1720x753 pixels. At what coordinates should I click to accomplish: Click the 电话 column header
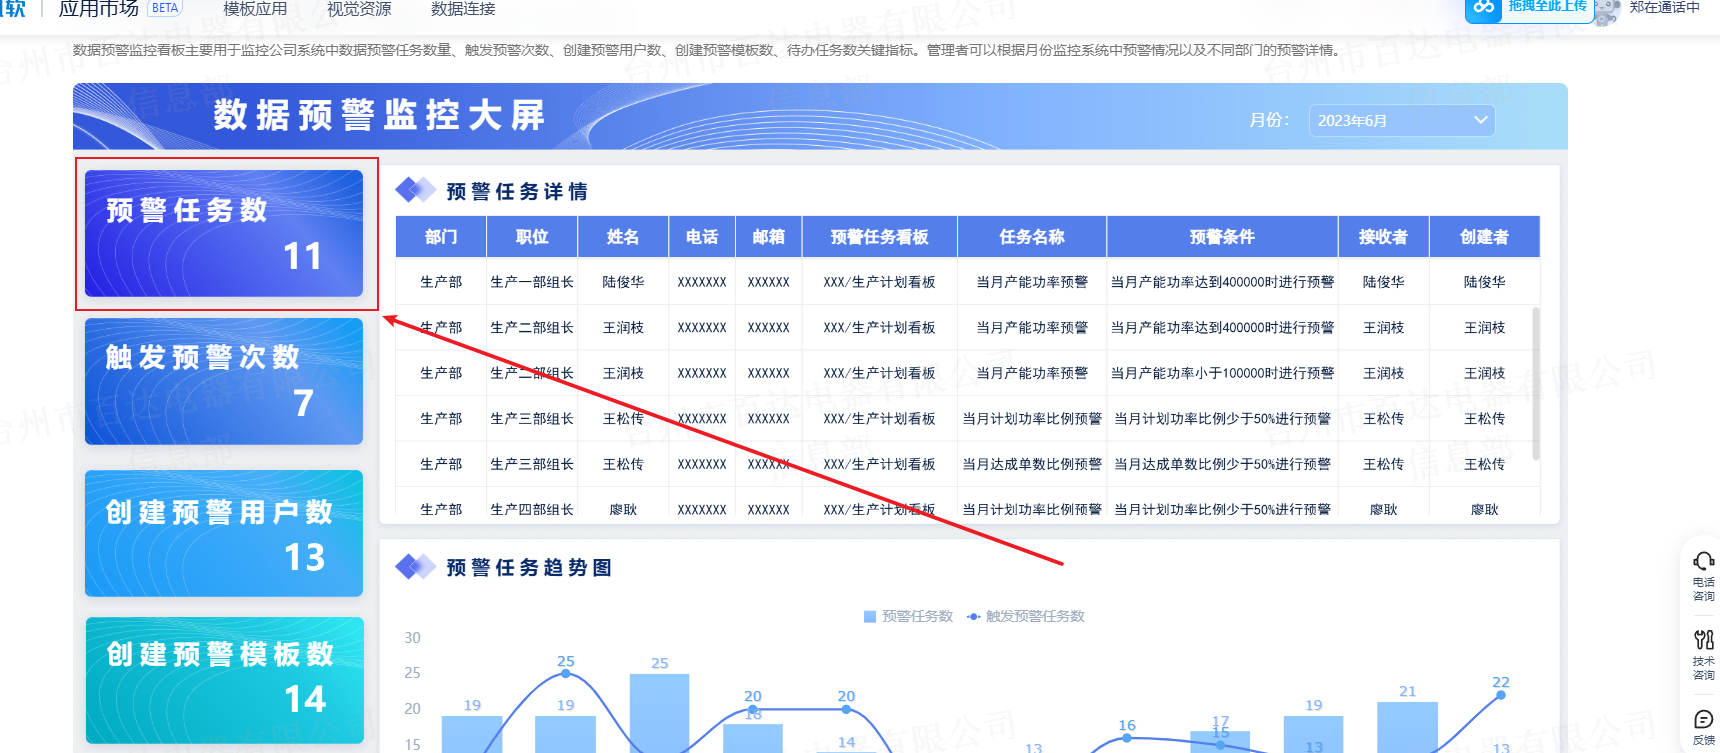[x=702, y=237]
